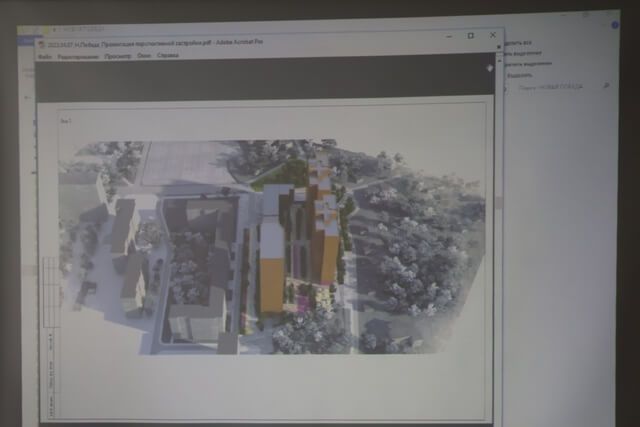
Task: Click the Acrobat window title bar
Action: pyautogui.click(x=250, y=43)
